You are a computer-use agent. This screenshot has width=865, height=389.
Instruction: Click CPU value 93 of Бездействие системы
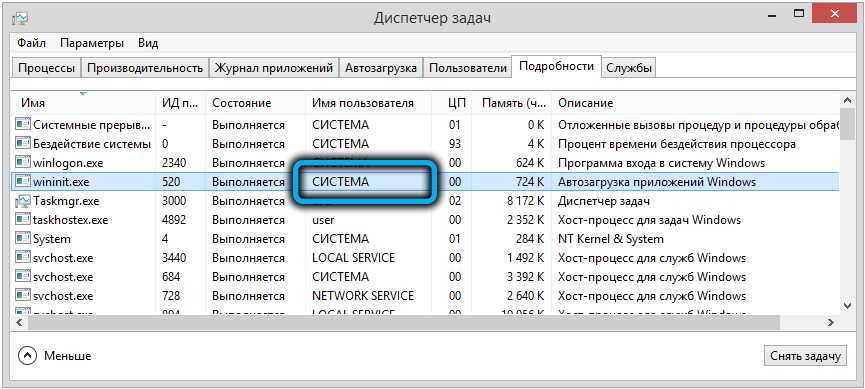point(455,144)
